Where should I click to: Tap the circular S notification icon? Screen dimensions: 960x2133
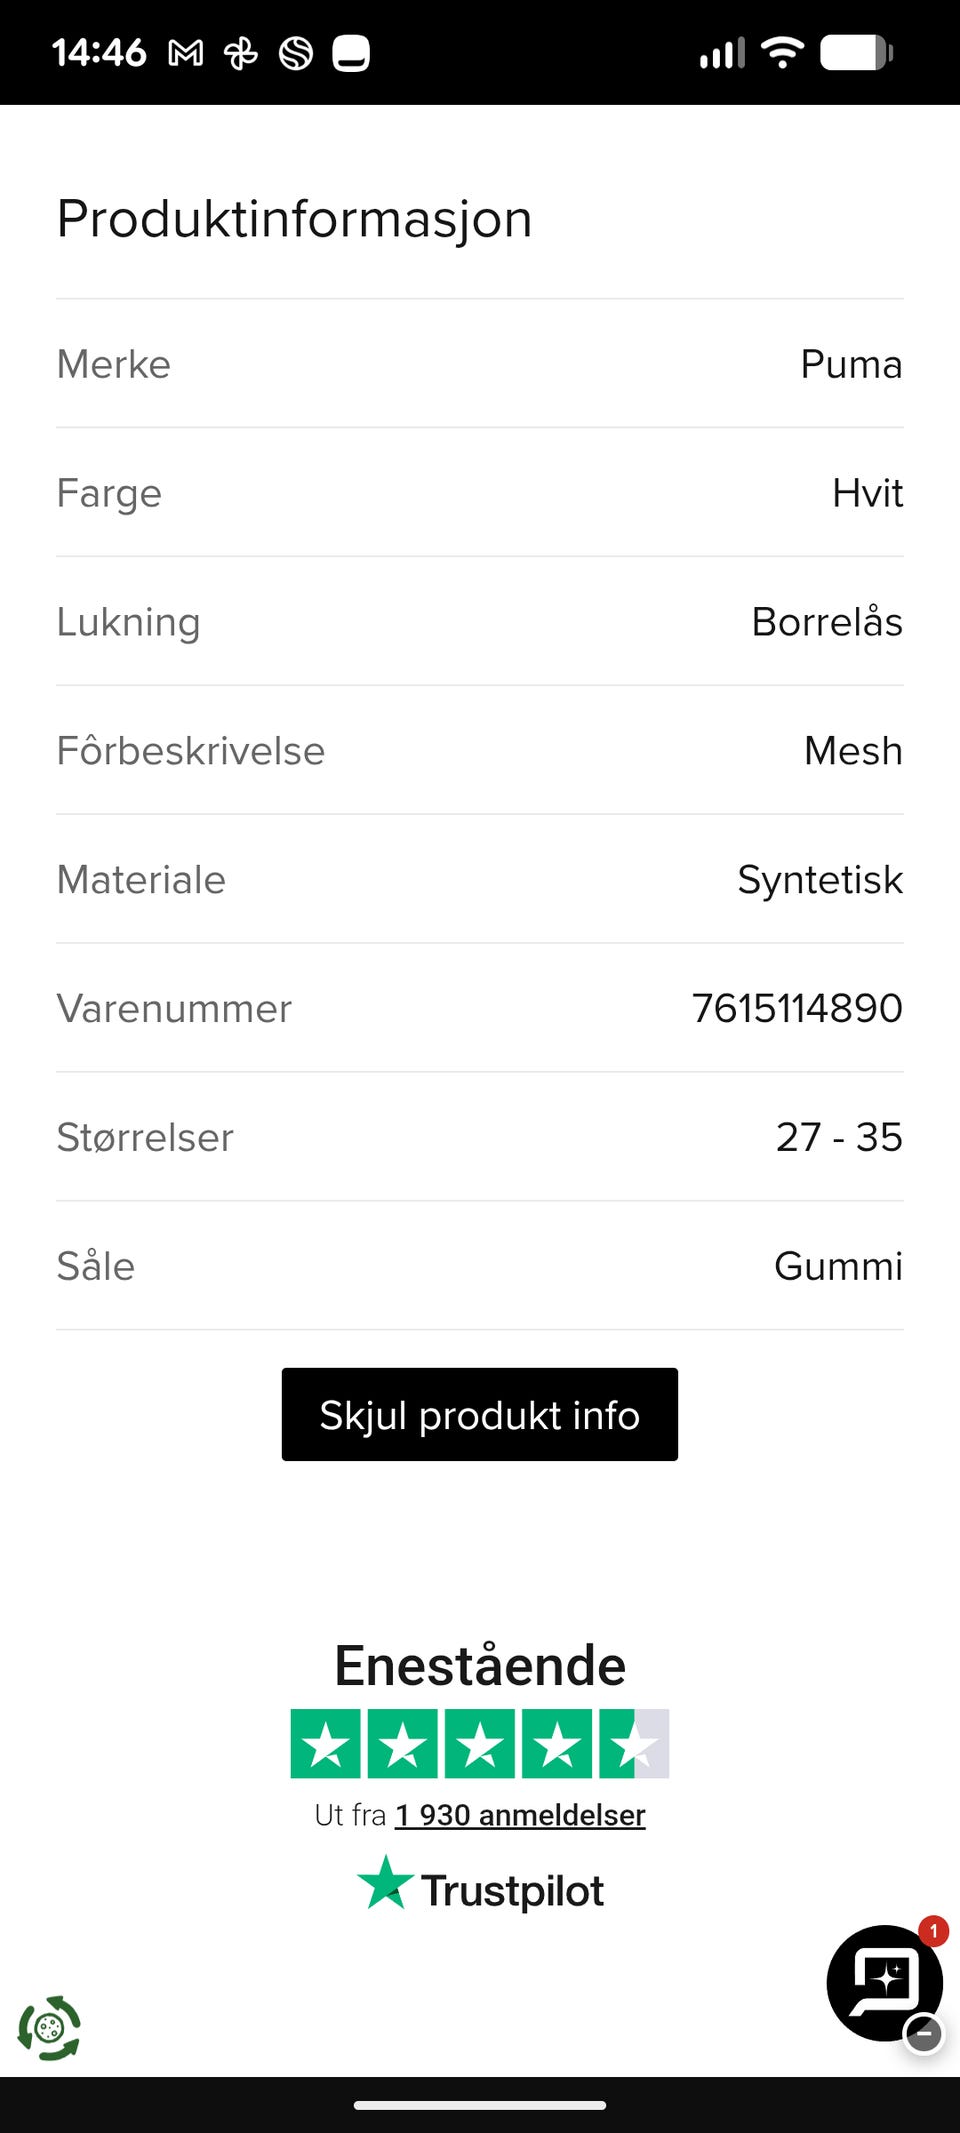click(x=296, y=53)
